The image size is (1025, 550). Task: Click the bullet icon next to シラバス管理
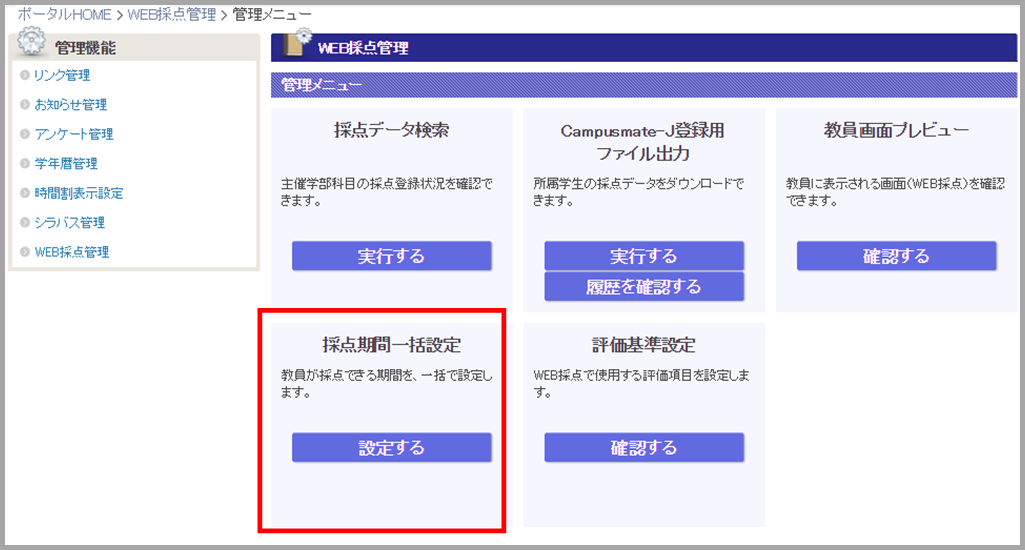pos(25,222)
